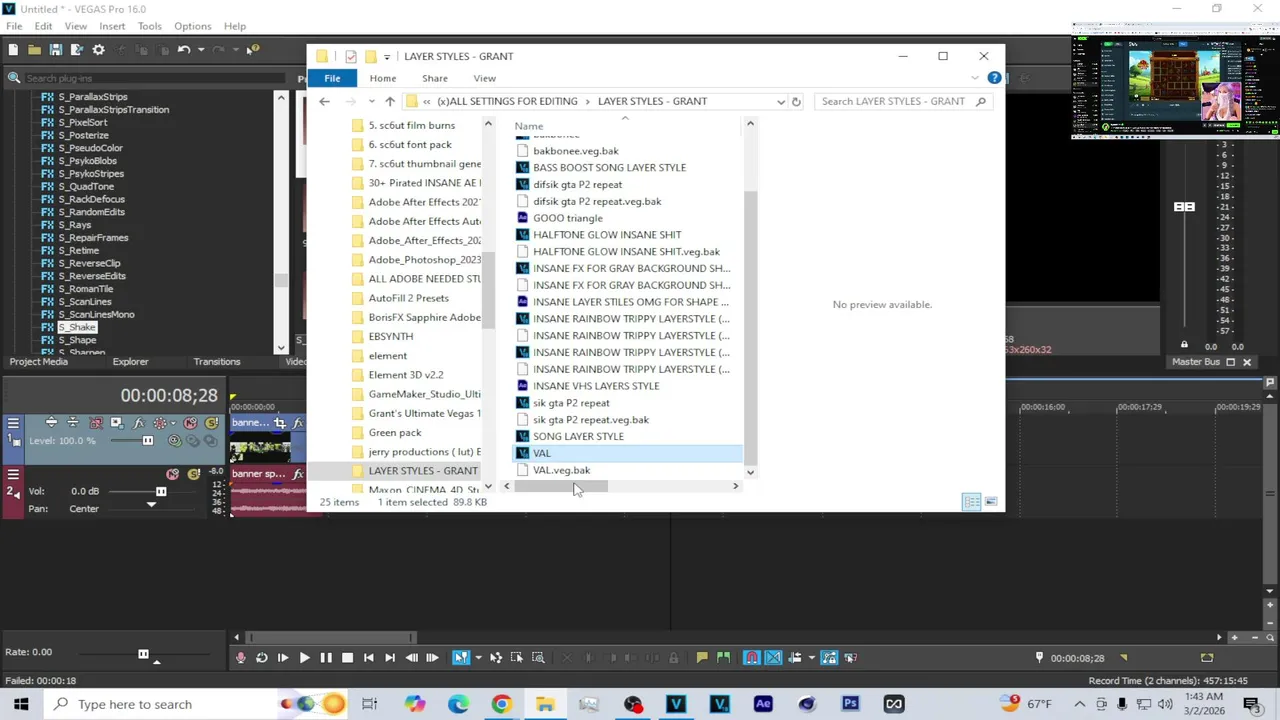
Task: Go up one folder level in Explorer
Action: (390, 101)
